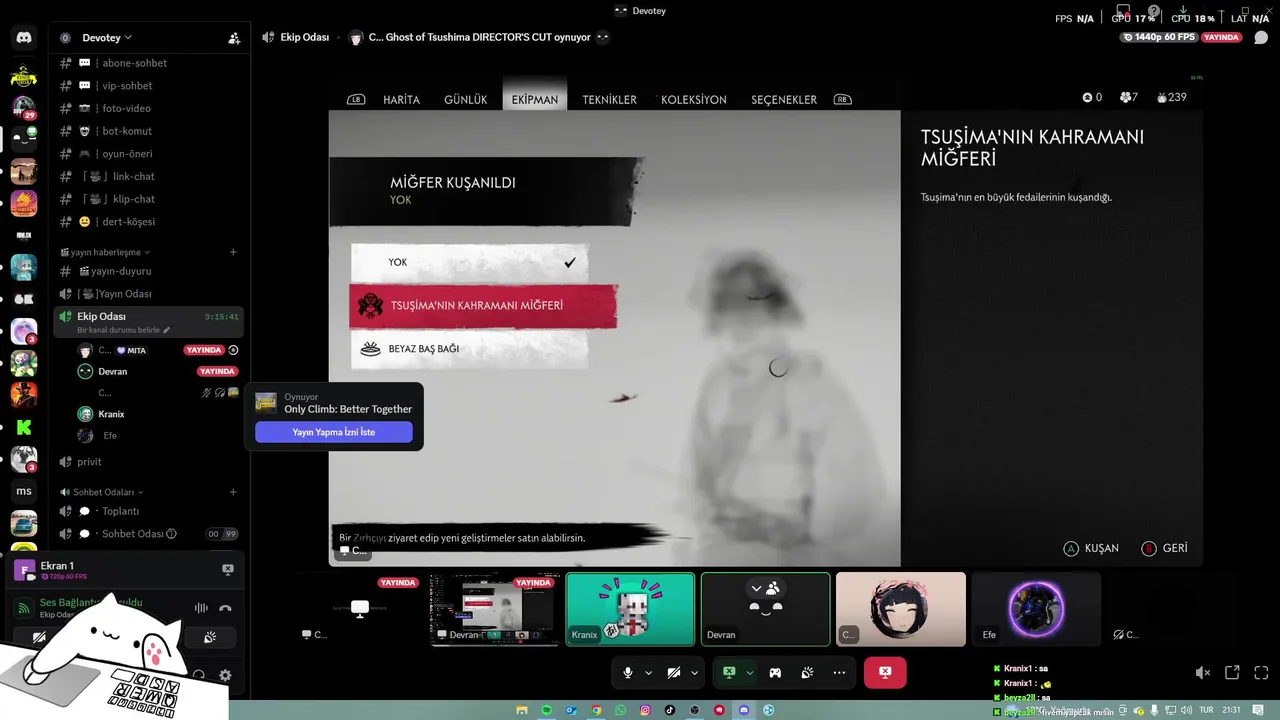Open the KOLEKSİYON game menu tab
Viewport: 1280px width, 720px height.
click(694, 100)
